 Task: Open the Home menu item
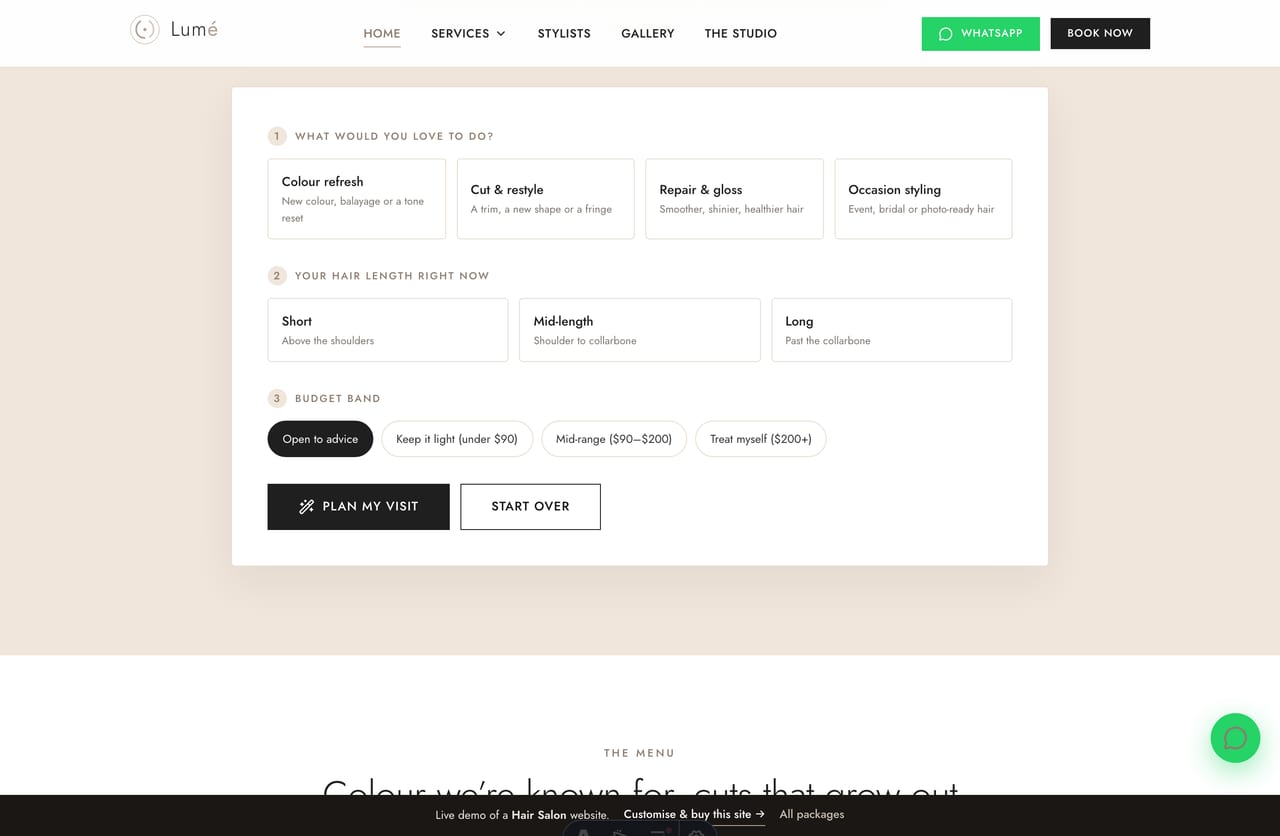point(382,33)
